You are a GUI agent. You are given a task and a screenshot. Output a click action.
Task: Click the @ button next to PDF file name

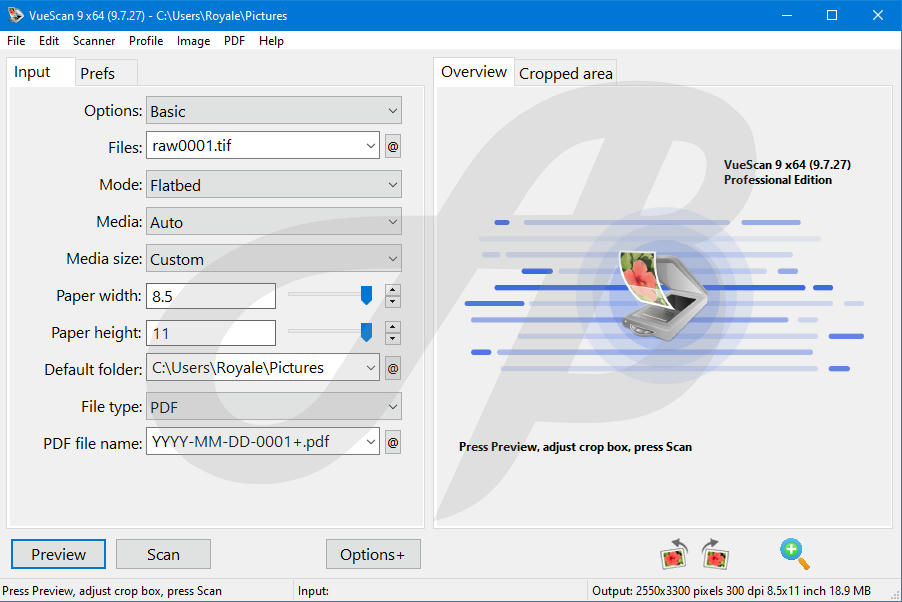pyautogui.click(x=393, y=442)
